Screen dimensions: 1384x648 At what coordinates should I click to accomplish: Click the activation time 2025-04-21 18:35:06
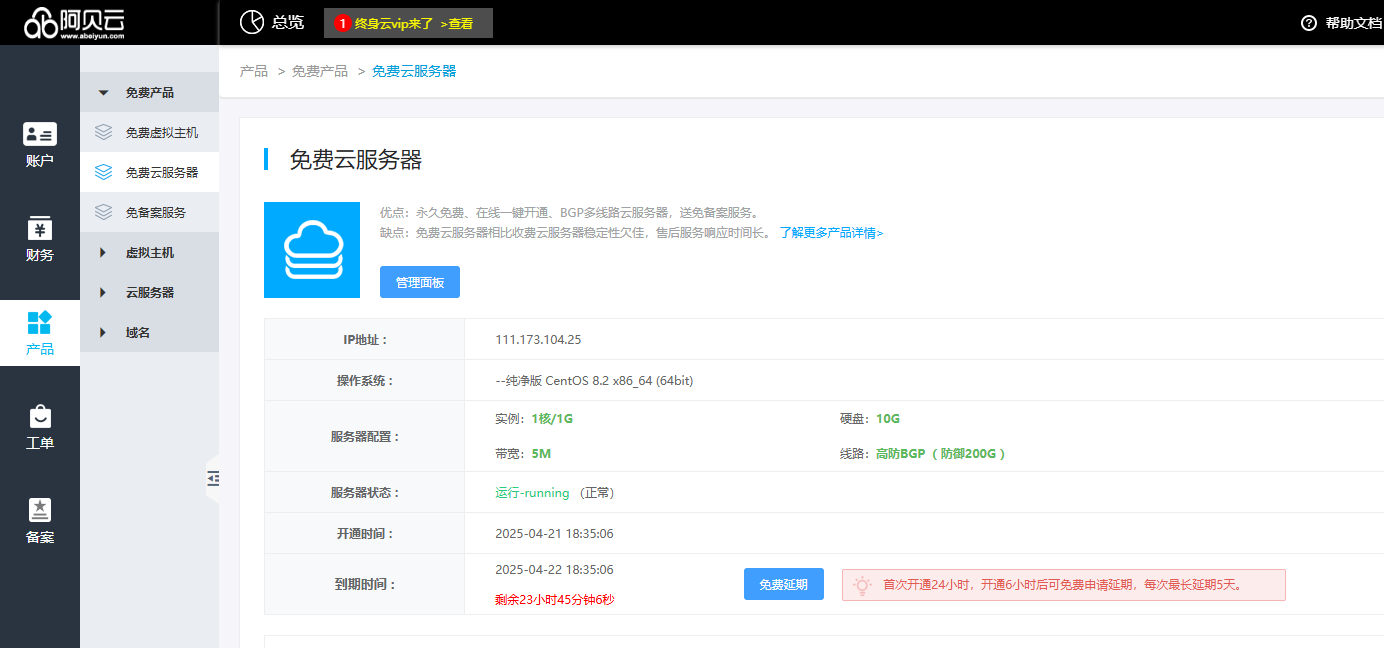(554, 533)
